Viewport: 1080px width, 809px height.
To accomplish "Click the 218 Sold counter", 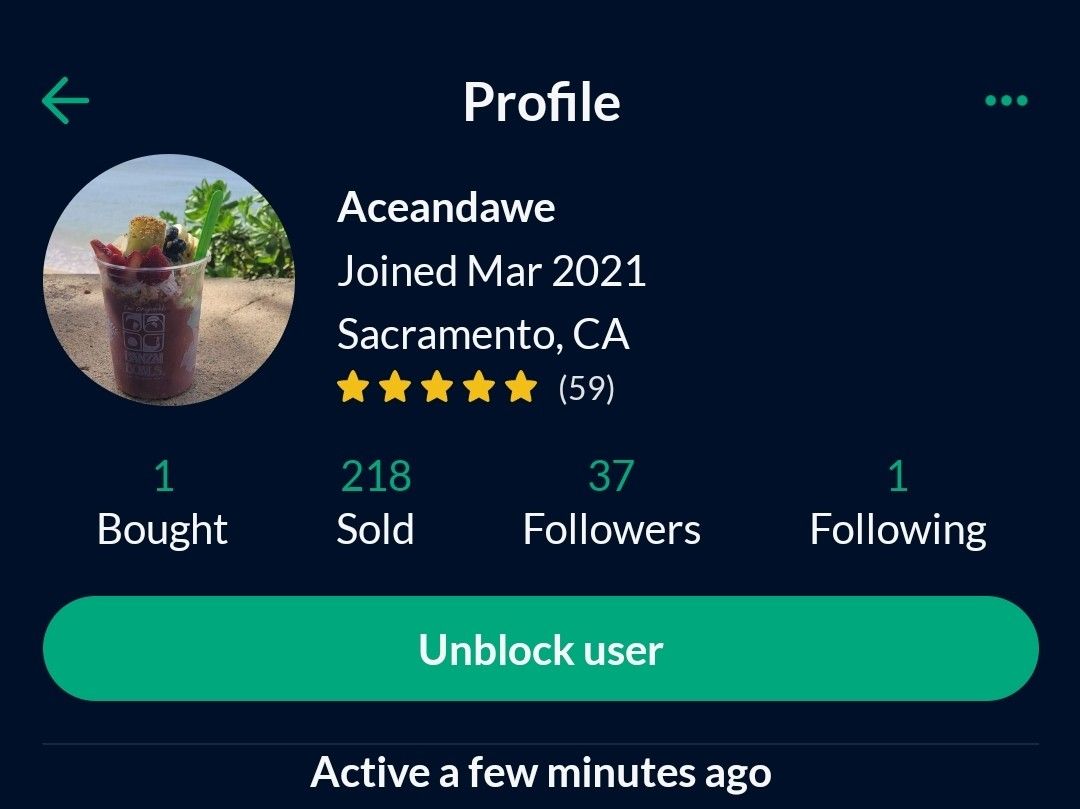I will [x=375, y=478].
